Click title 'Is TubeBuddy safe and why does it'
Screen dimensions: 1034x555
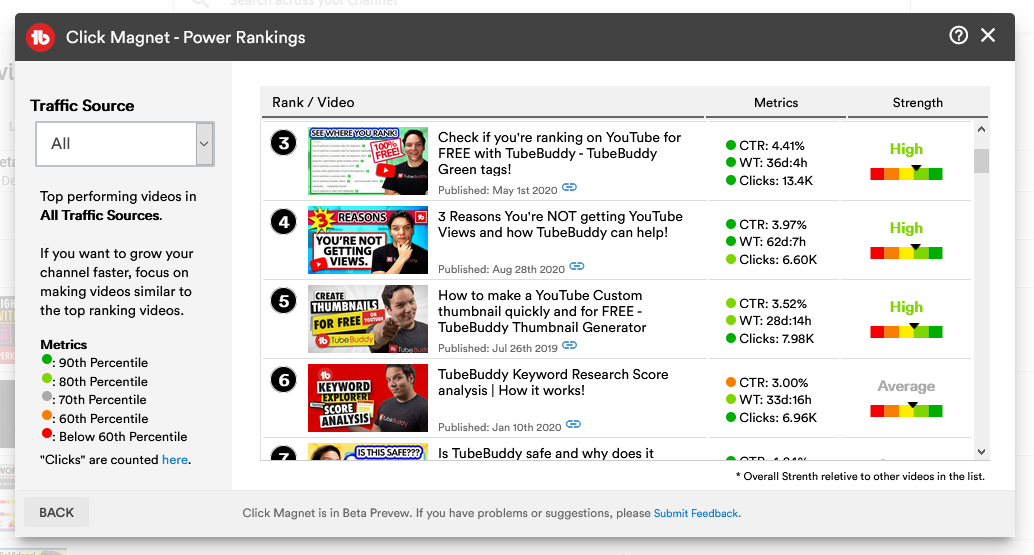[546, 453]
